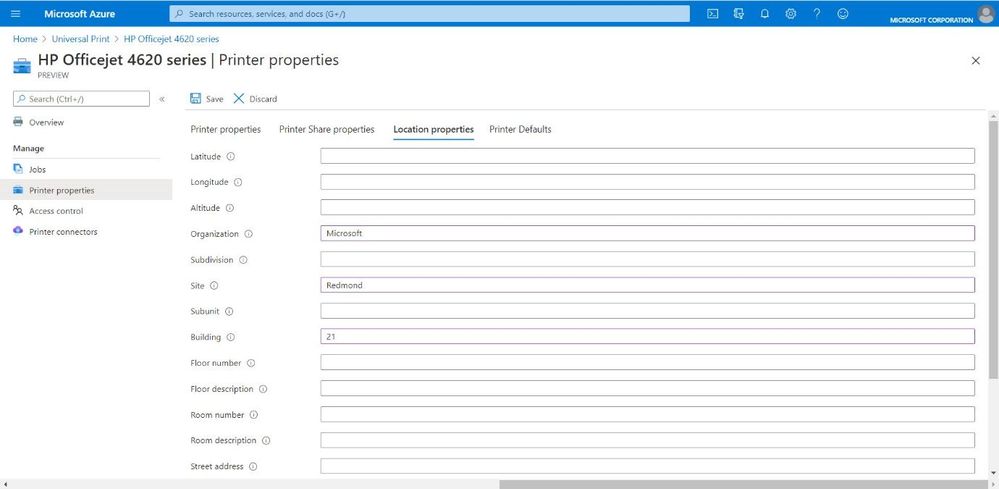The image size is (999, 489).
Task: Show info tooltip for Organization
Action: [248, 234]
